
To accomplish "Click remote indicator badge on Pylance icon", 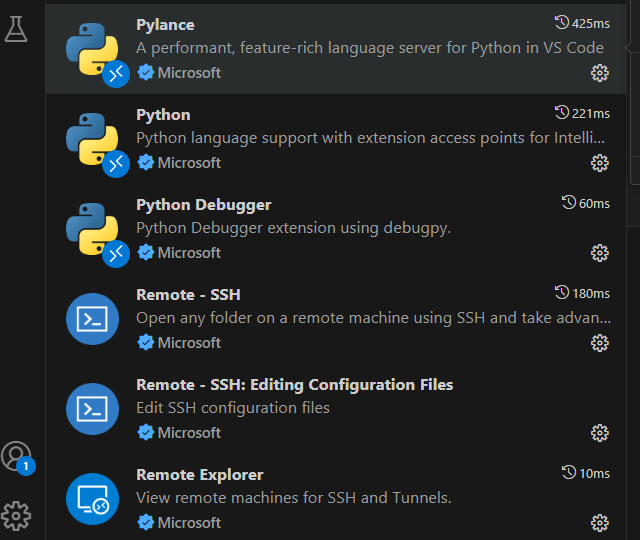I will (116, 74).
